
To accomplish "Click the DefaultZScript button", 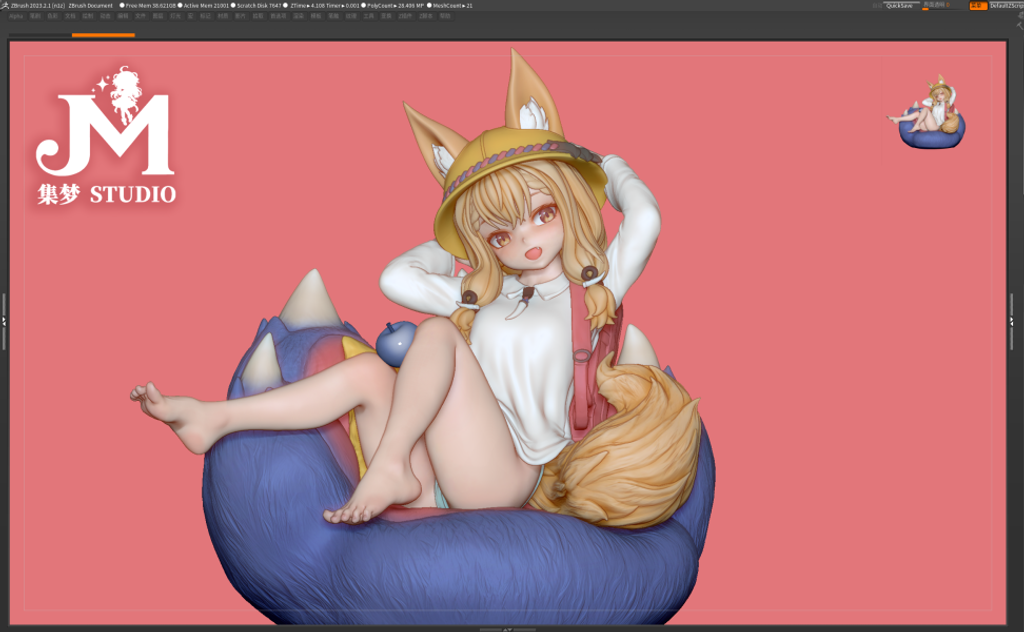I will [x=1006, y=5].
